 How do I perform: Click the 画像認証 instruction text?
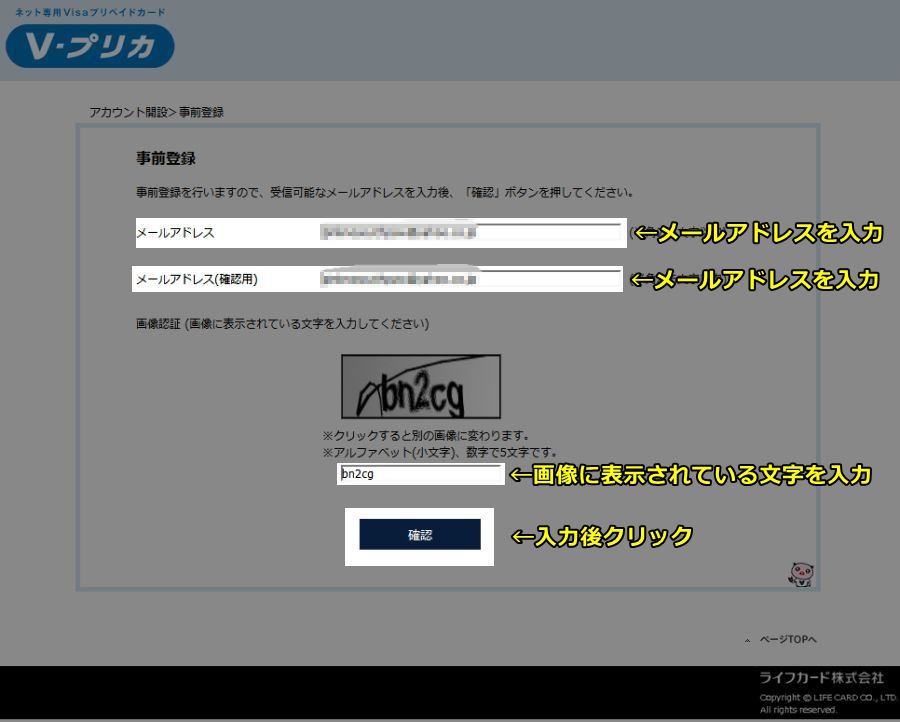(x=282, y=324)
